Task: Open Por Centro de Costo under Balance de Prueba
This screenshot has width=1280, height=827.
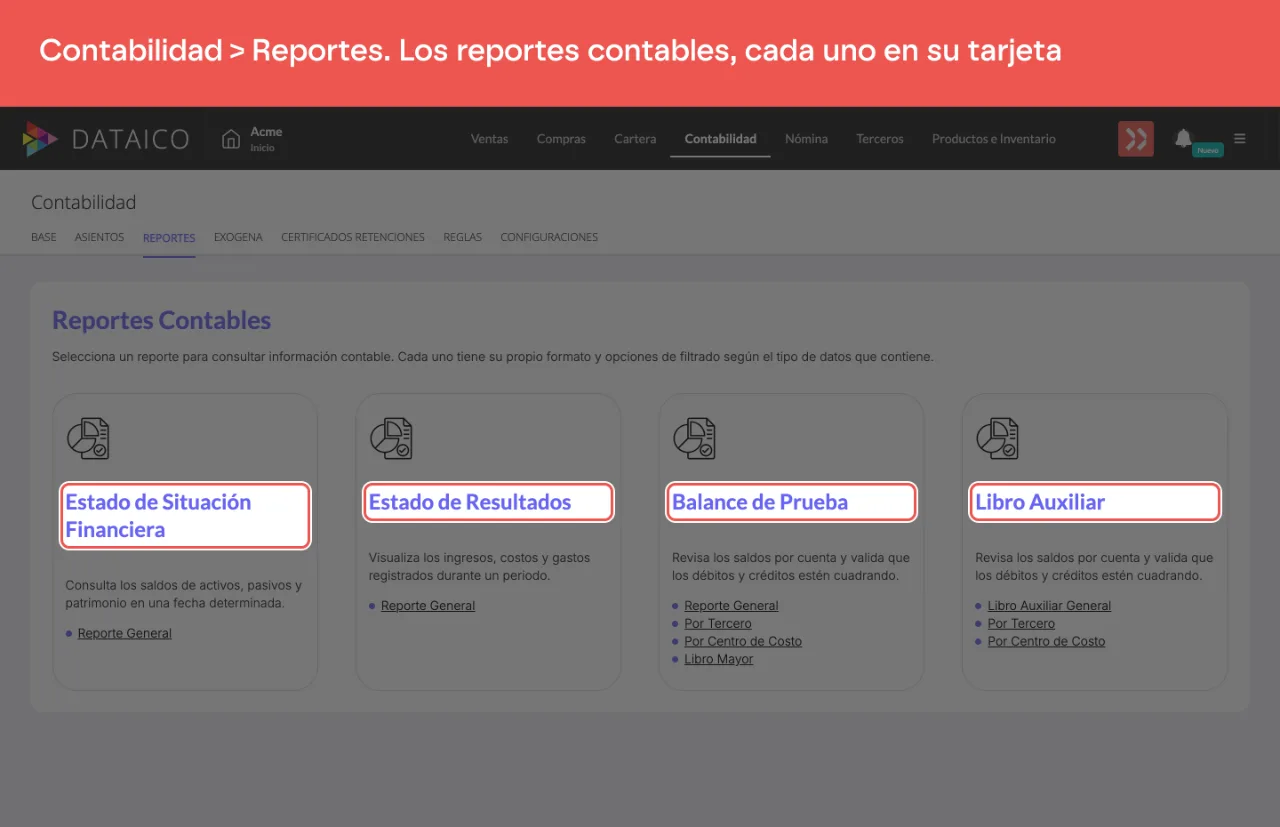Action: tap(743, 642)
